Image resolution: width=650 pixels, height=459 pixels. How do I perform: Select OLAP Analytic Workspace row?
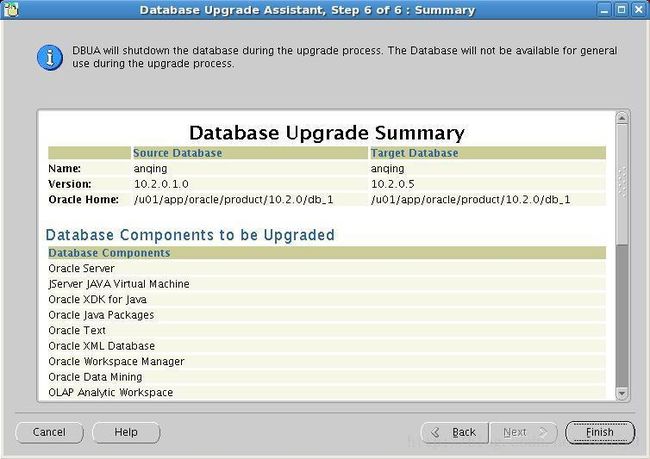click(x=327, y=392)
